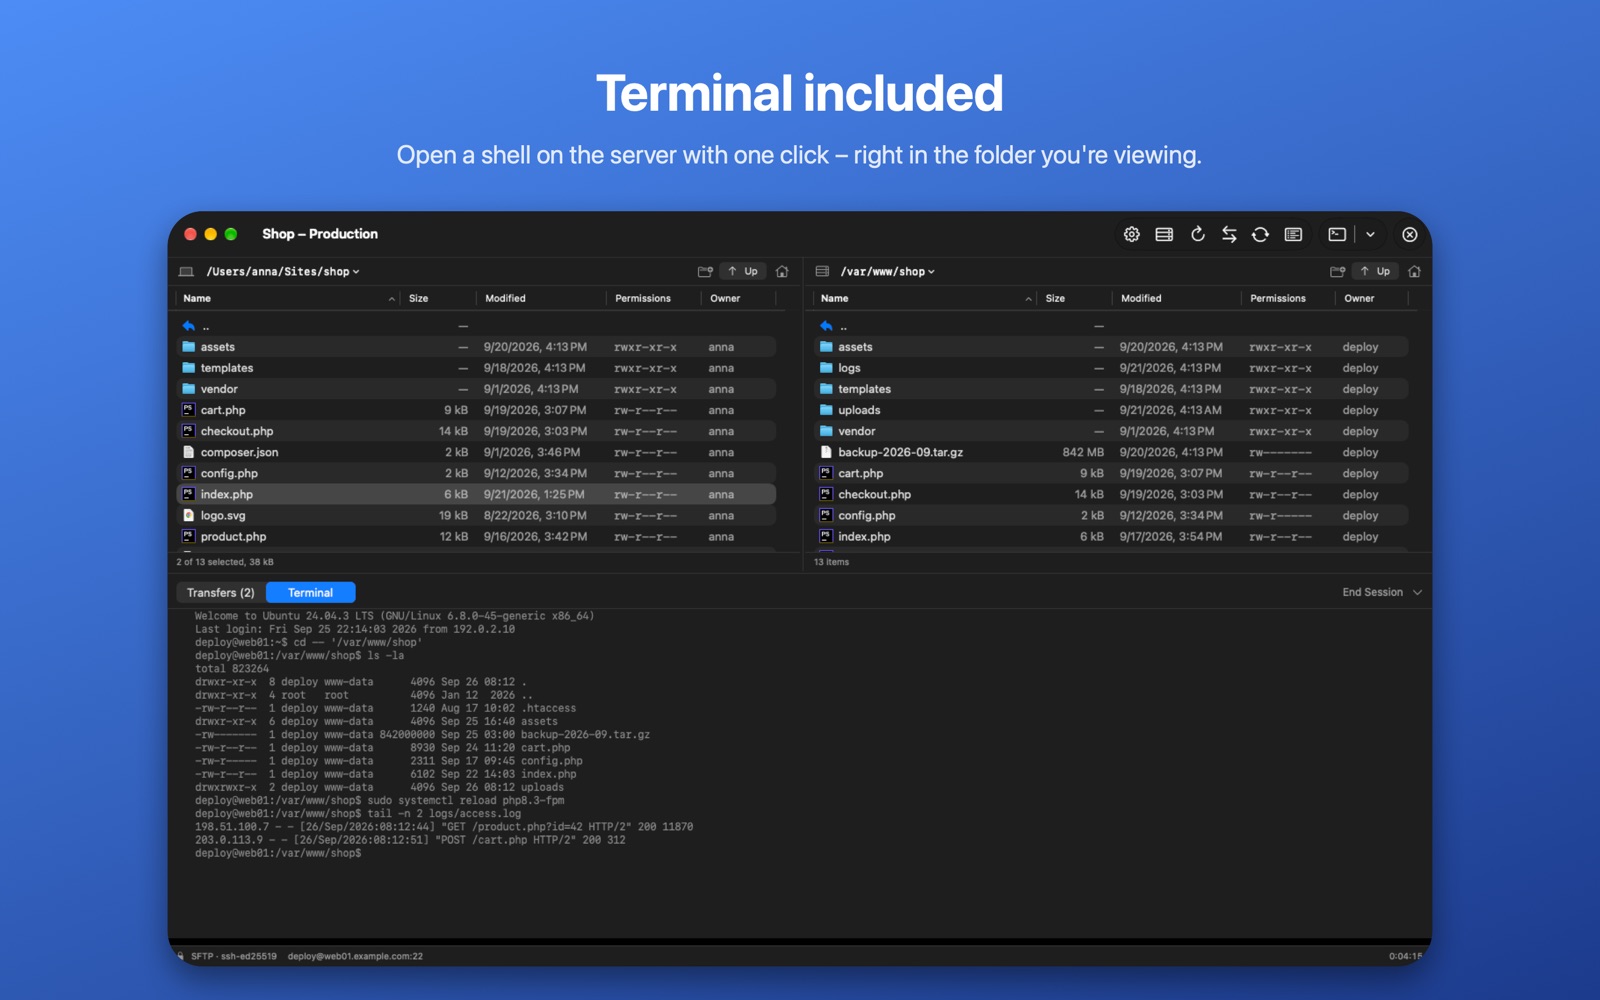1600x1000 pixels.
Task: Select the remote logs folder
Action: 1111,368
